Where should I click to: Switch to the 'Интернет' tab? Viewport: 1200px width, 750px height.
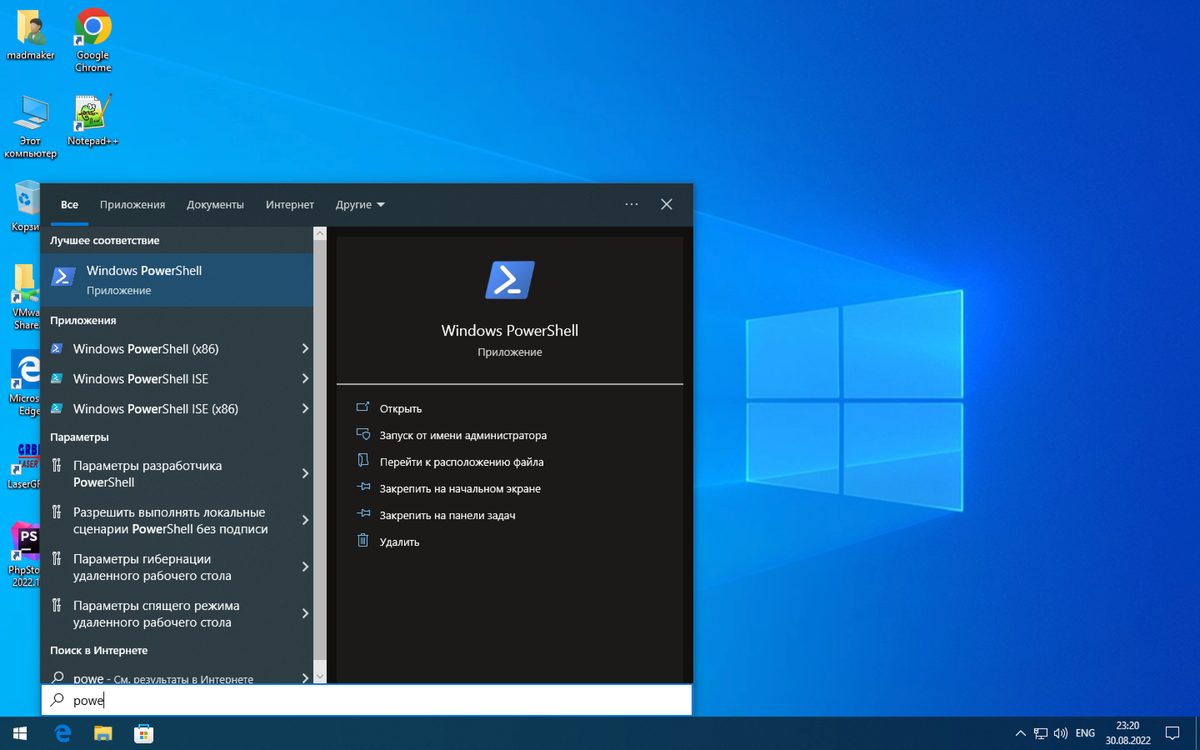[x=290, y=204]
